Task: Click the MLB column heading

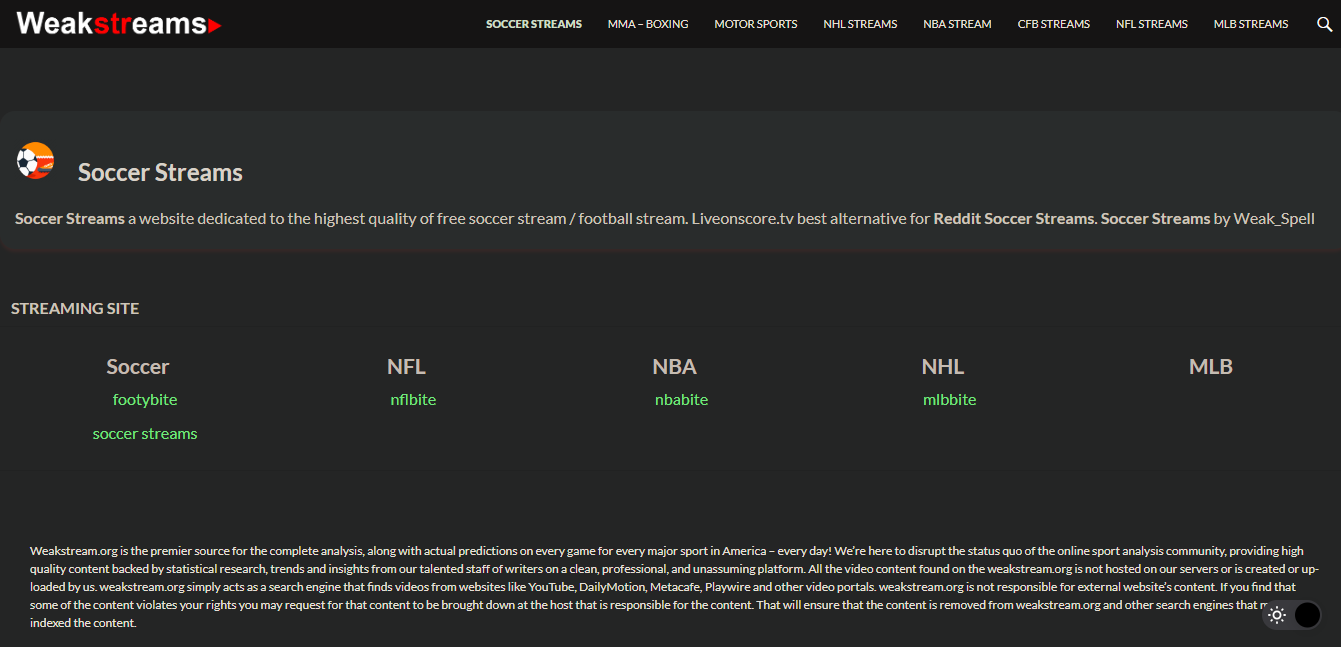Action: click(1211, 367)
